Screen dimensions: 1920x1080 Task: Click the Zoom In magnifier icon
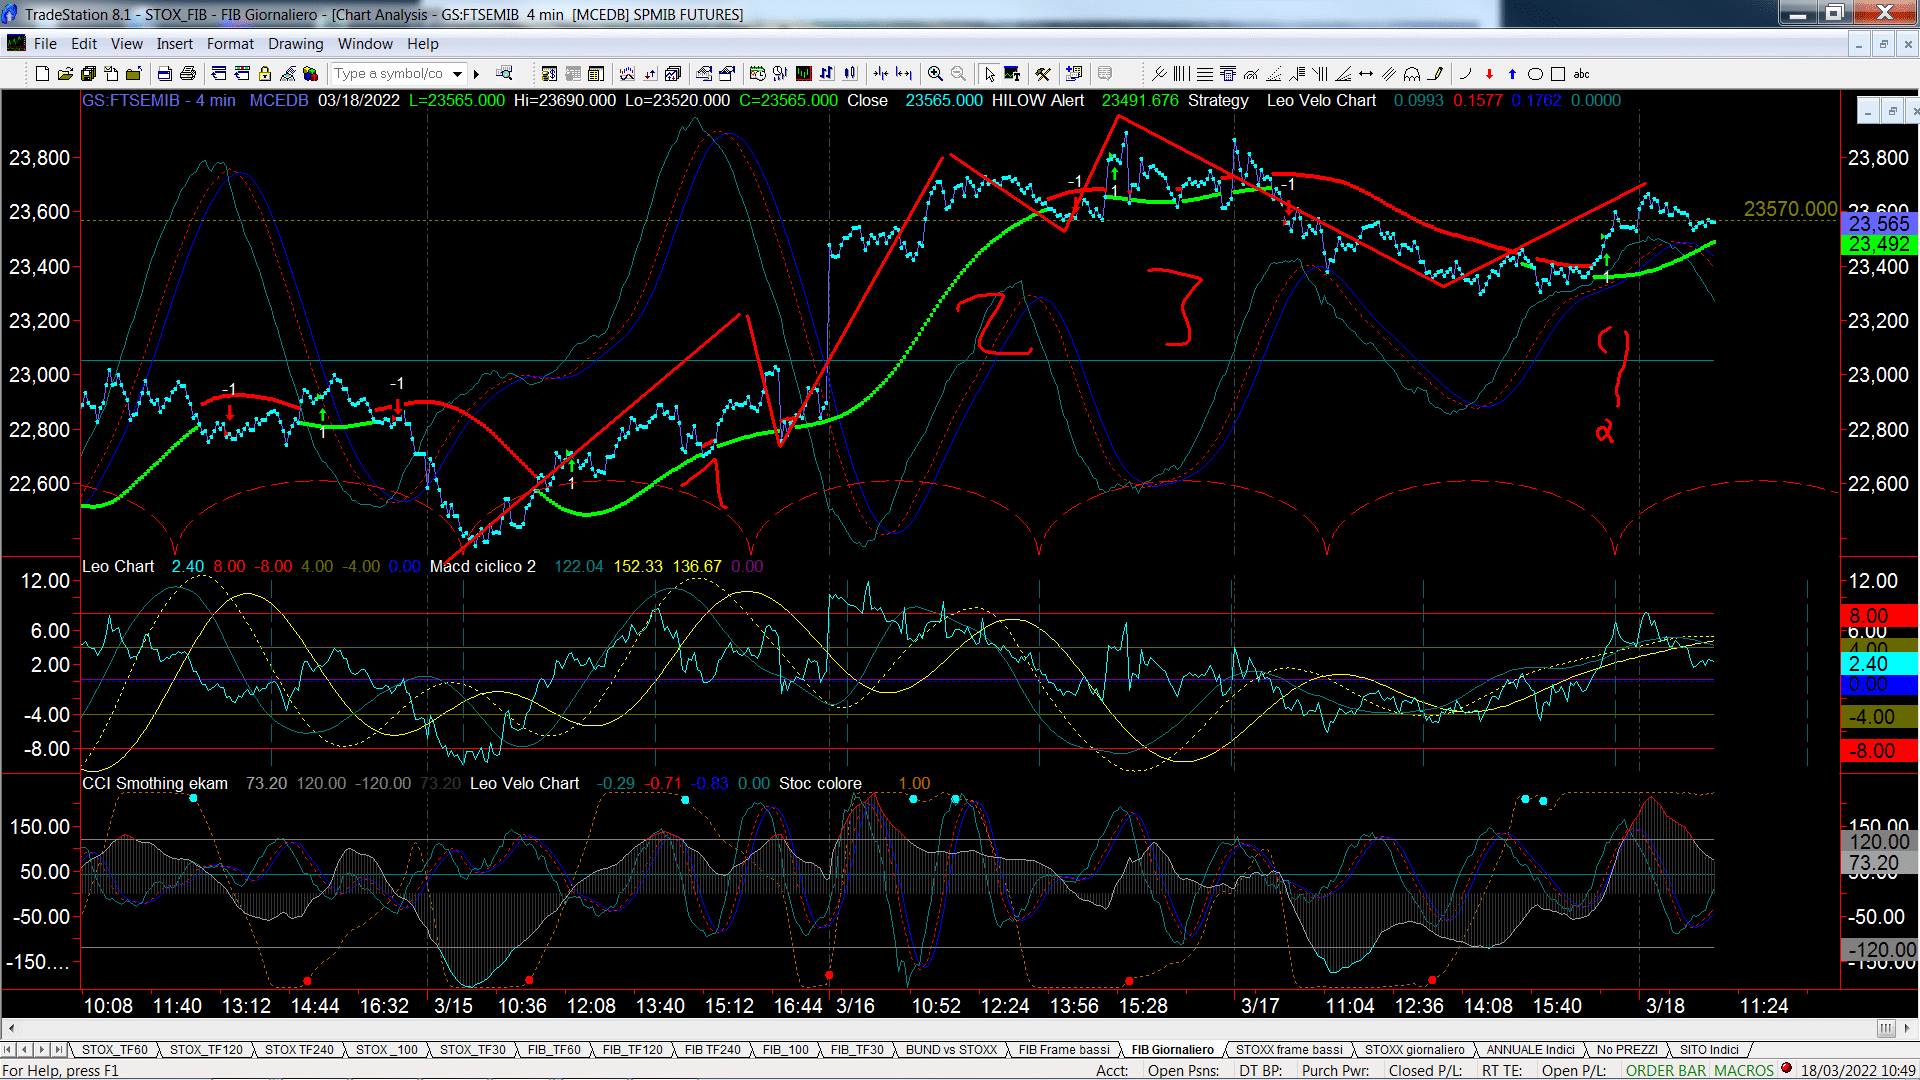coord(936,74)
